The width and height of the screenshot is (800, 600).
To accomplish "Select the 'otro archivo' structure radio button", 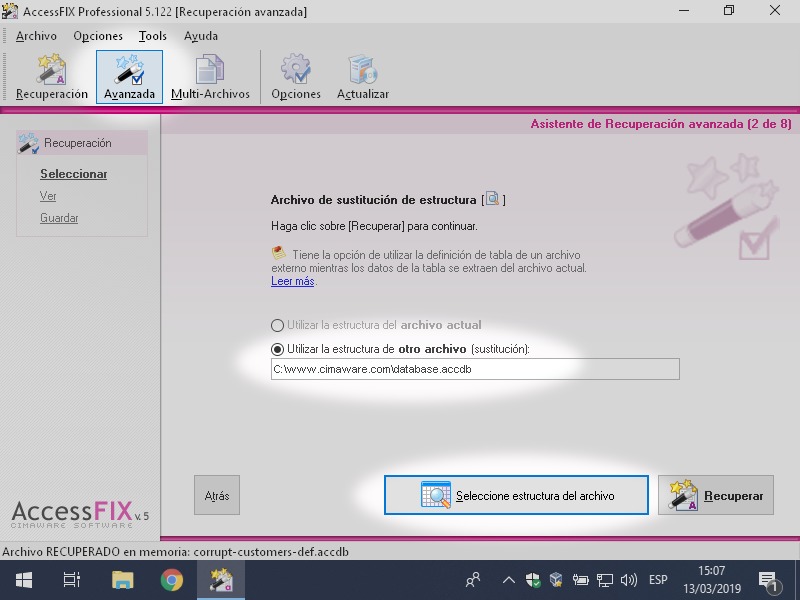I will (277, 349).
